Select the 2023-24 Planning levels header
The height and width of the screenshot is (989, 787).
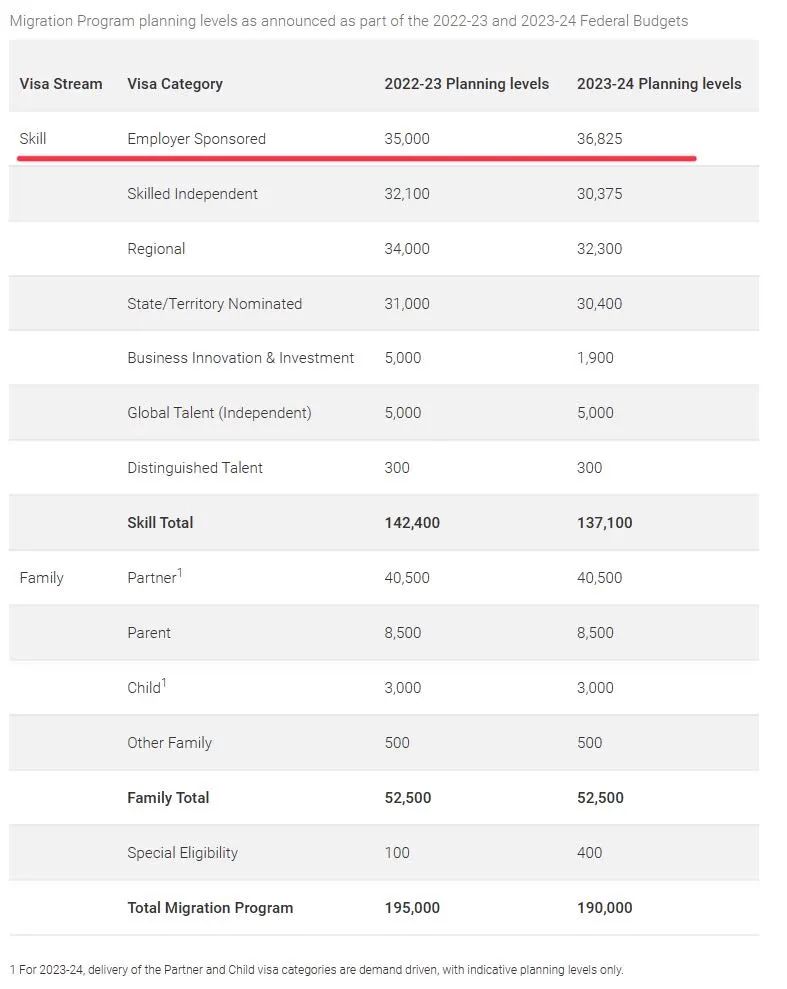659,84
